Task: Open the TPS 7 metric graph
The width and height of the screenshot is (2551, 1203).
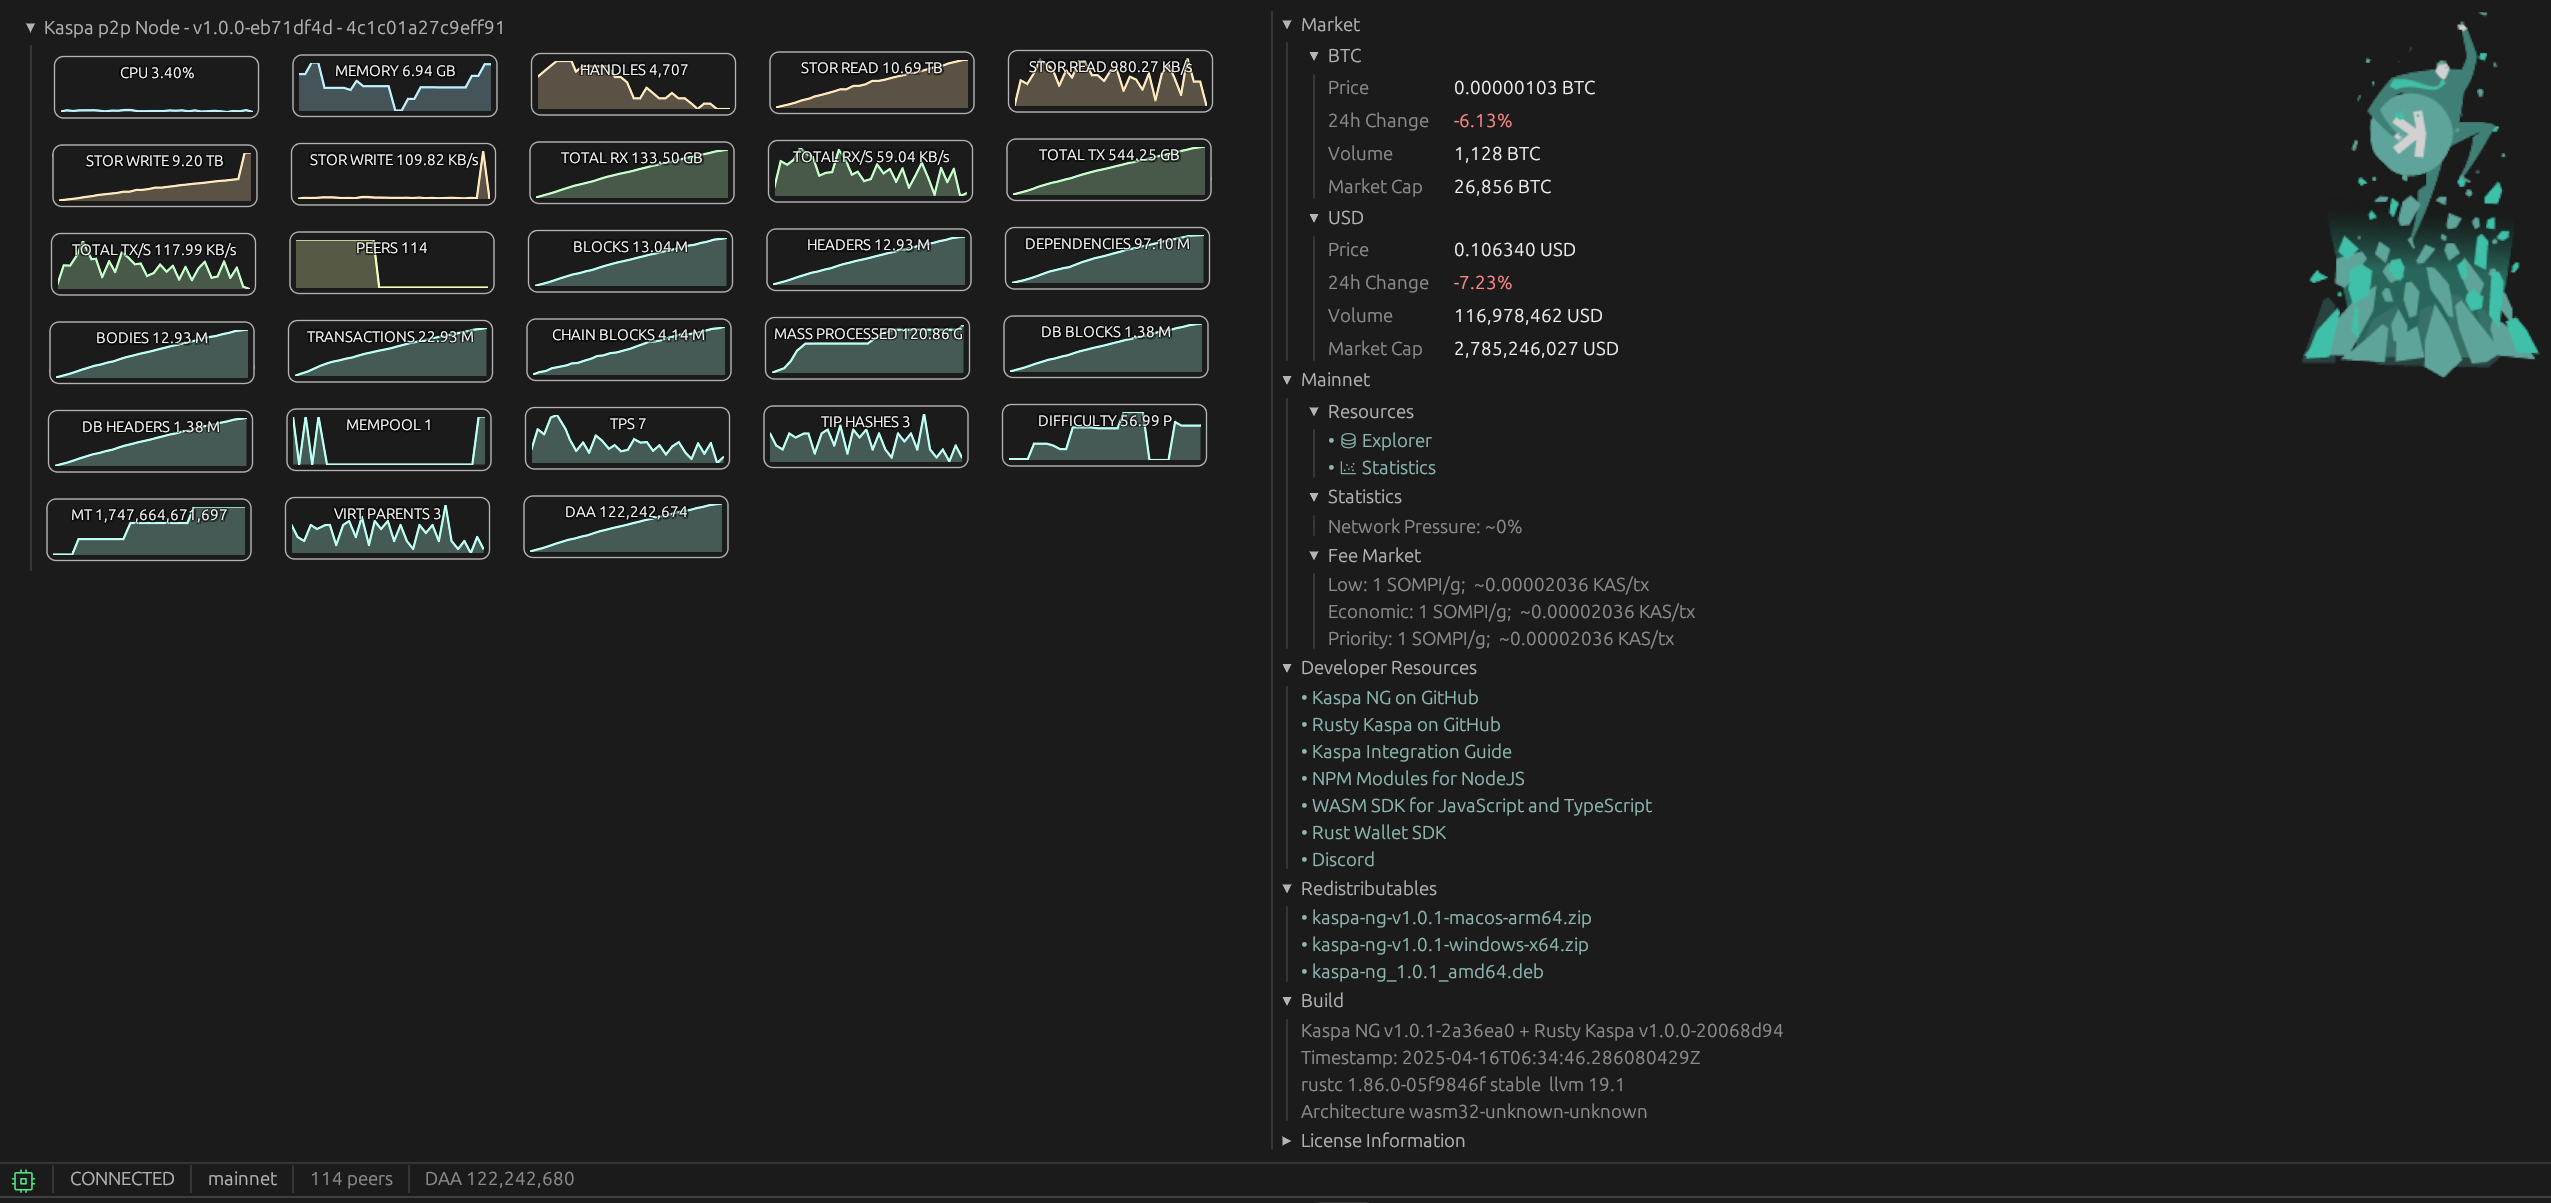Action: point(627,438)
